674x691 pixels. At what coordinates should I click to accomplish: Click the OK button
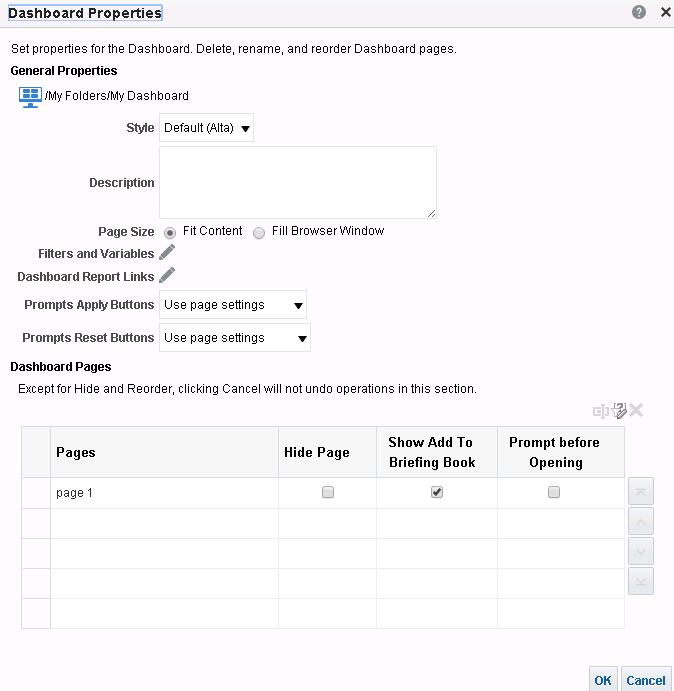(x=603, y=680)
